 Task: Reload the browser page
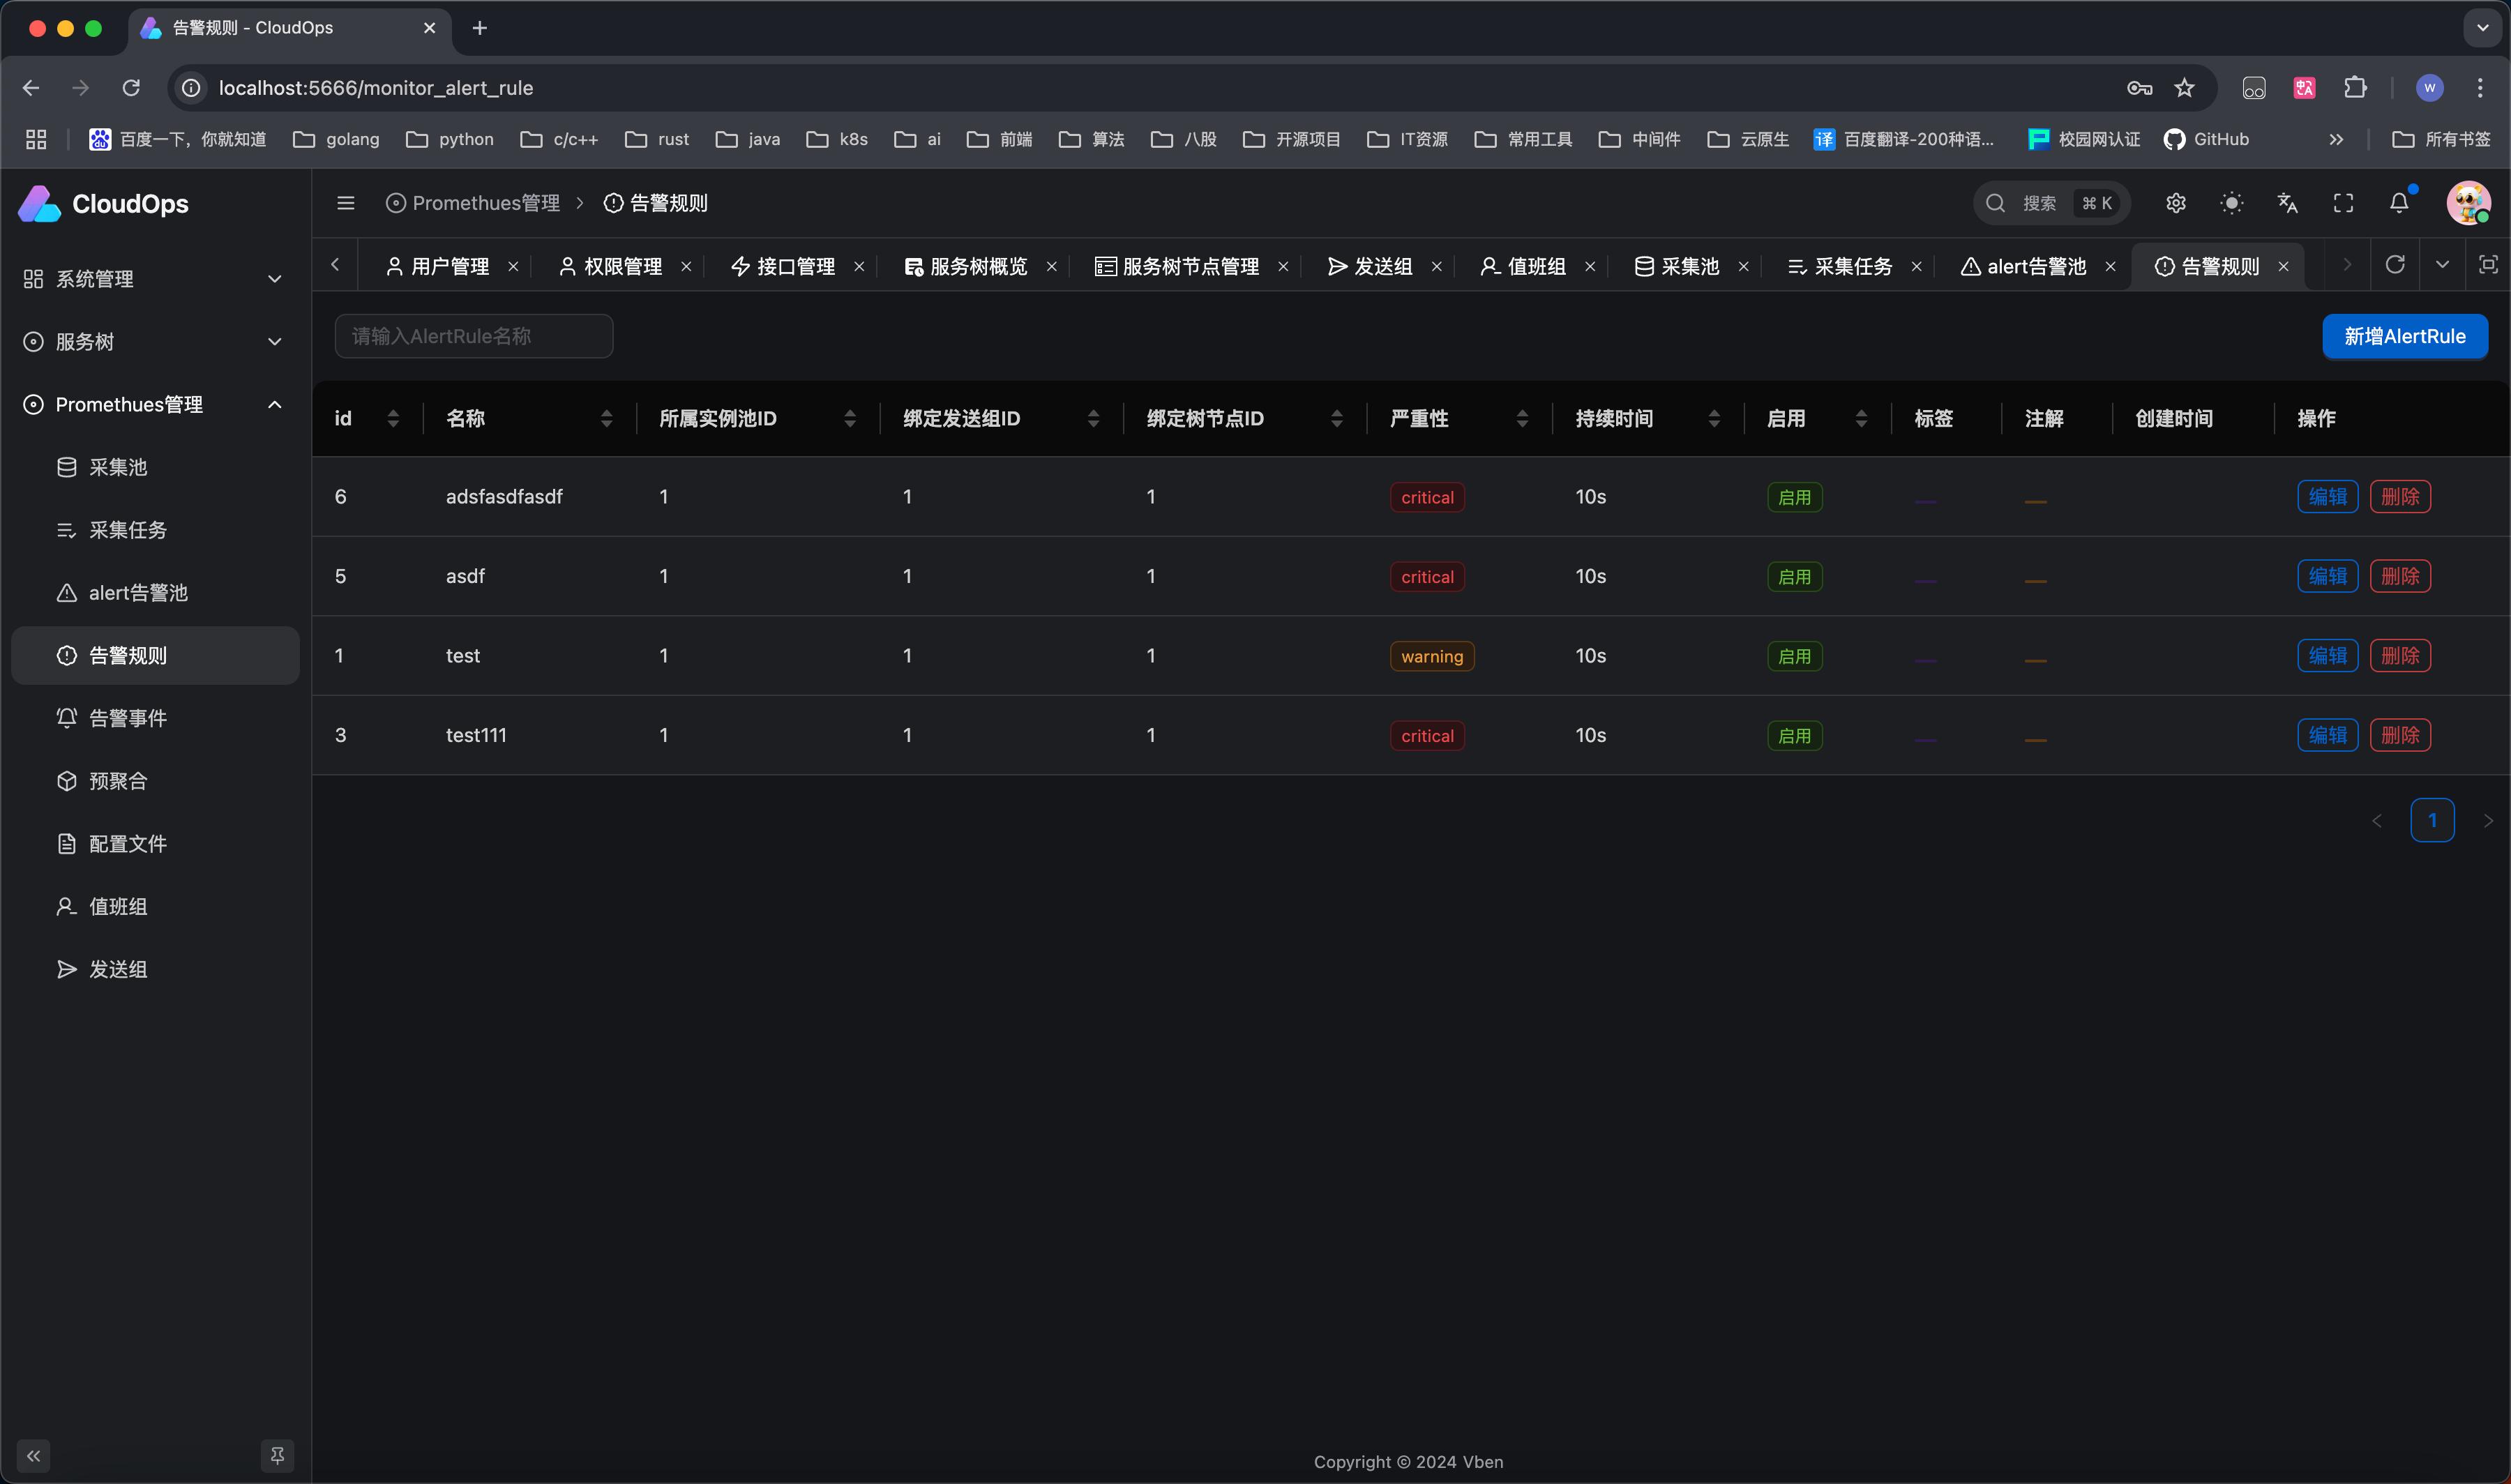[131, 88]
